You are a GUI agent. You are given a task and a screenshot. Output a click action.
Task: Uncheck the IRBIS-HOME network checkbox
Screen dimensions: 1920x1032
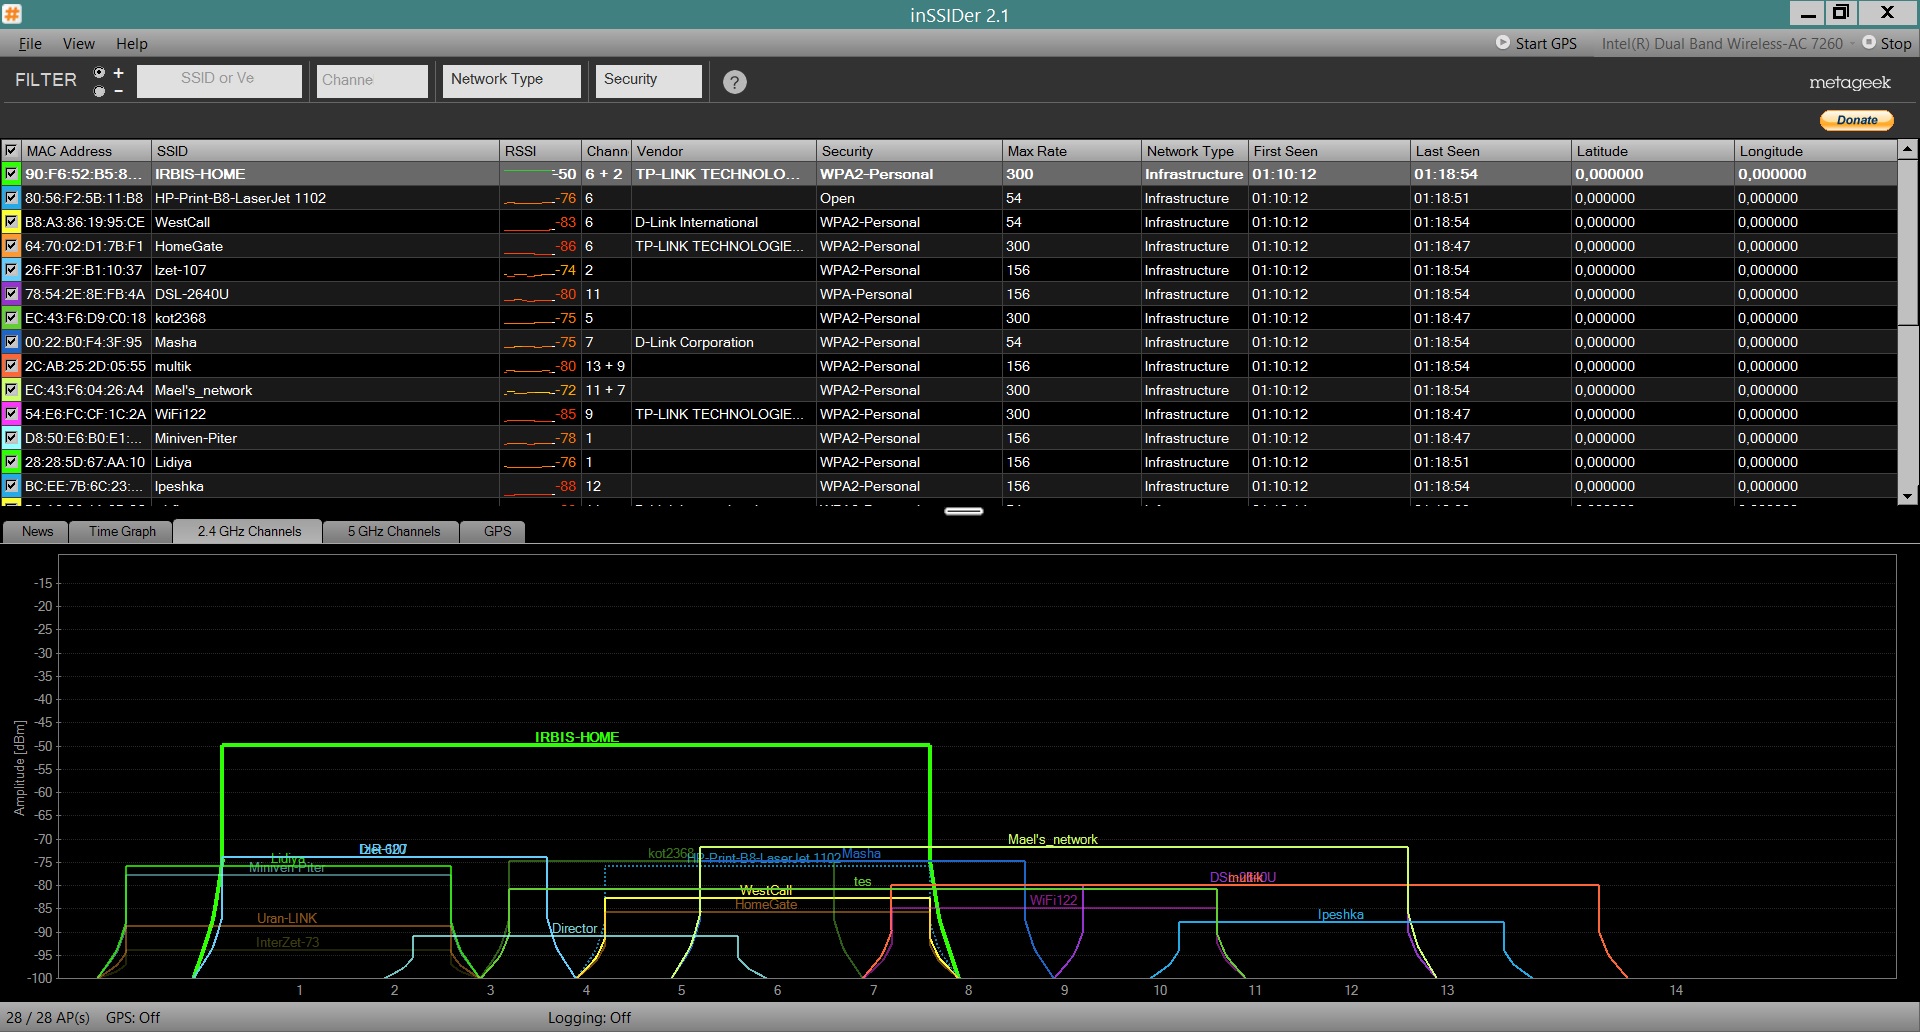[11, 174]
